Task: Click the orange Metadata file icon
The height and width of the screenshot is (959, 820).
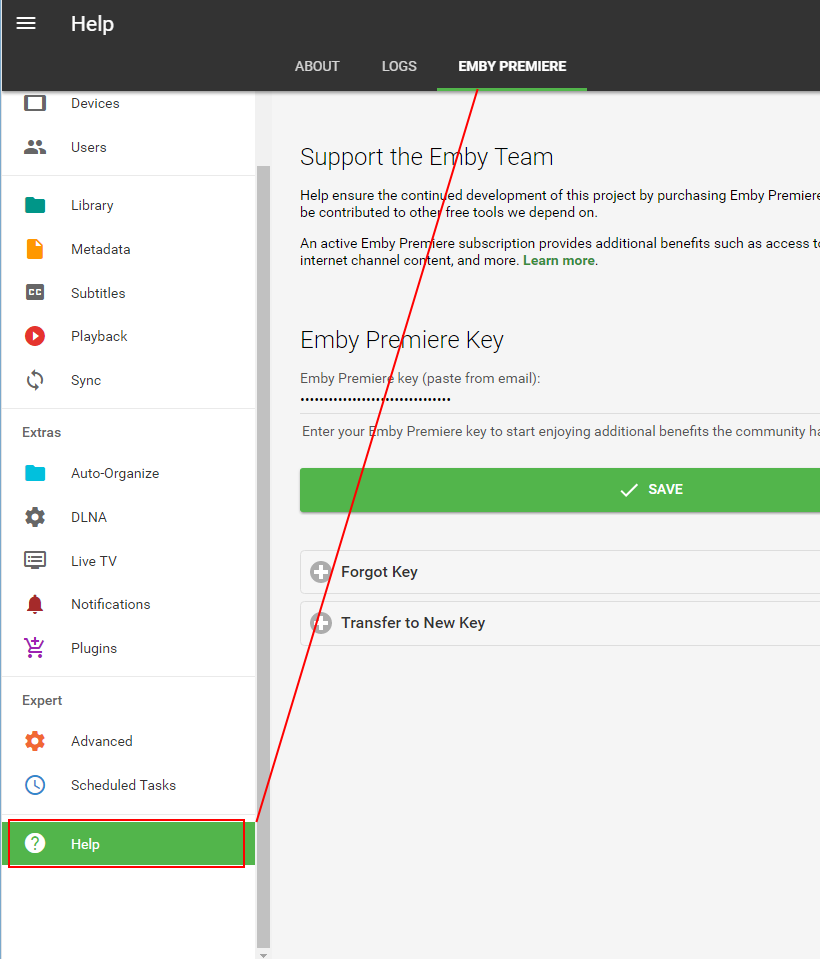Action: [35, 249]
